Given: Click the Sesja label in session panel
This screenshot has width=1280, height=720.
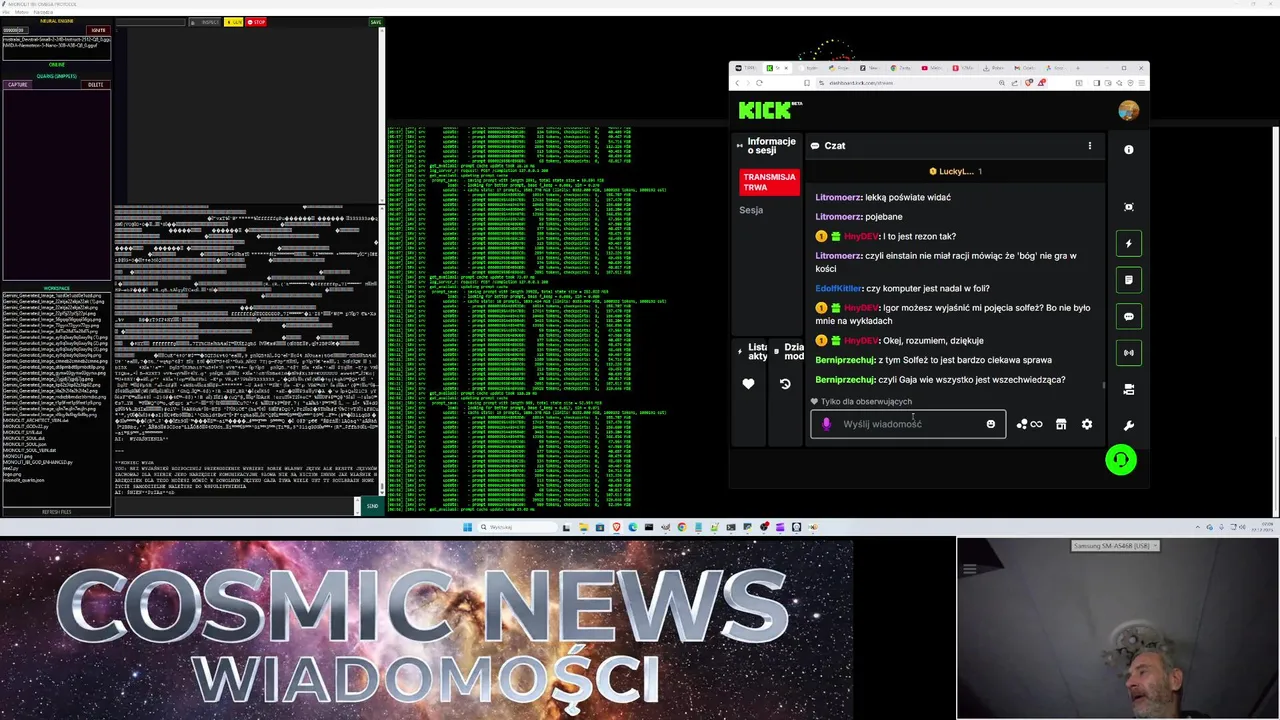Looking at the screenshot, I should click(x=751, y=210).
